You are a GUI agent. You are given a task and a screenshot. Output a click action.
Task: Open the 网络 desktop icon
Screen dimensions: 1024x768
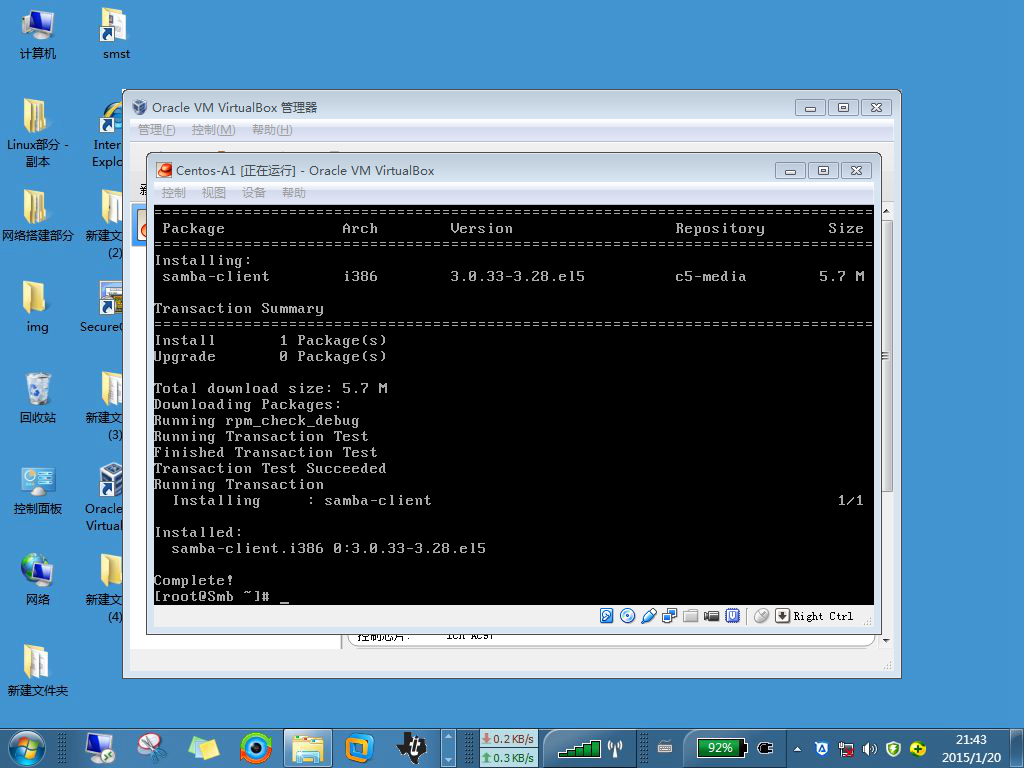pyautogui.click(x=38, y=579)
